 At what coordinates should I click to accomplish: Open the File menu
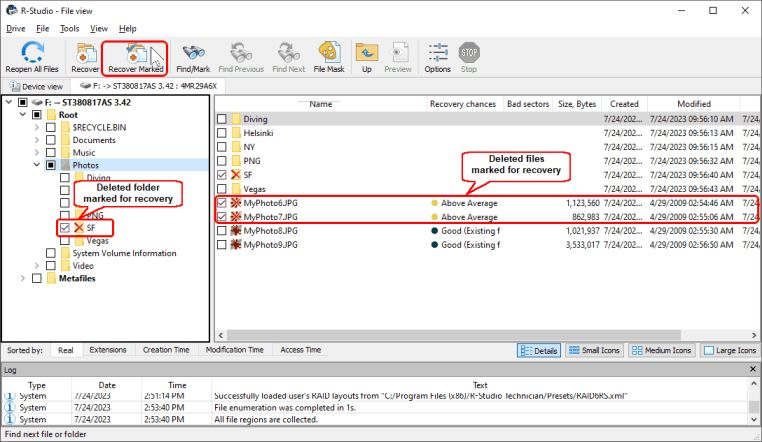[43, 29]
